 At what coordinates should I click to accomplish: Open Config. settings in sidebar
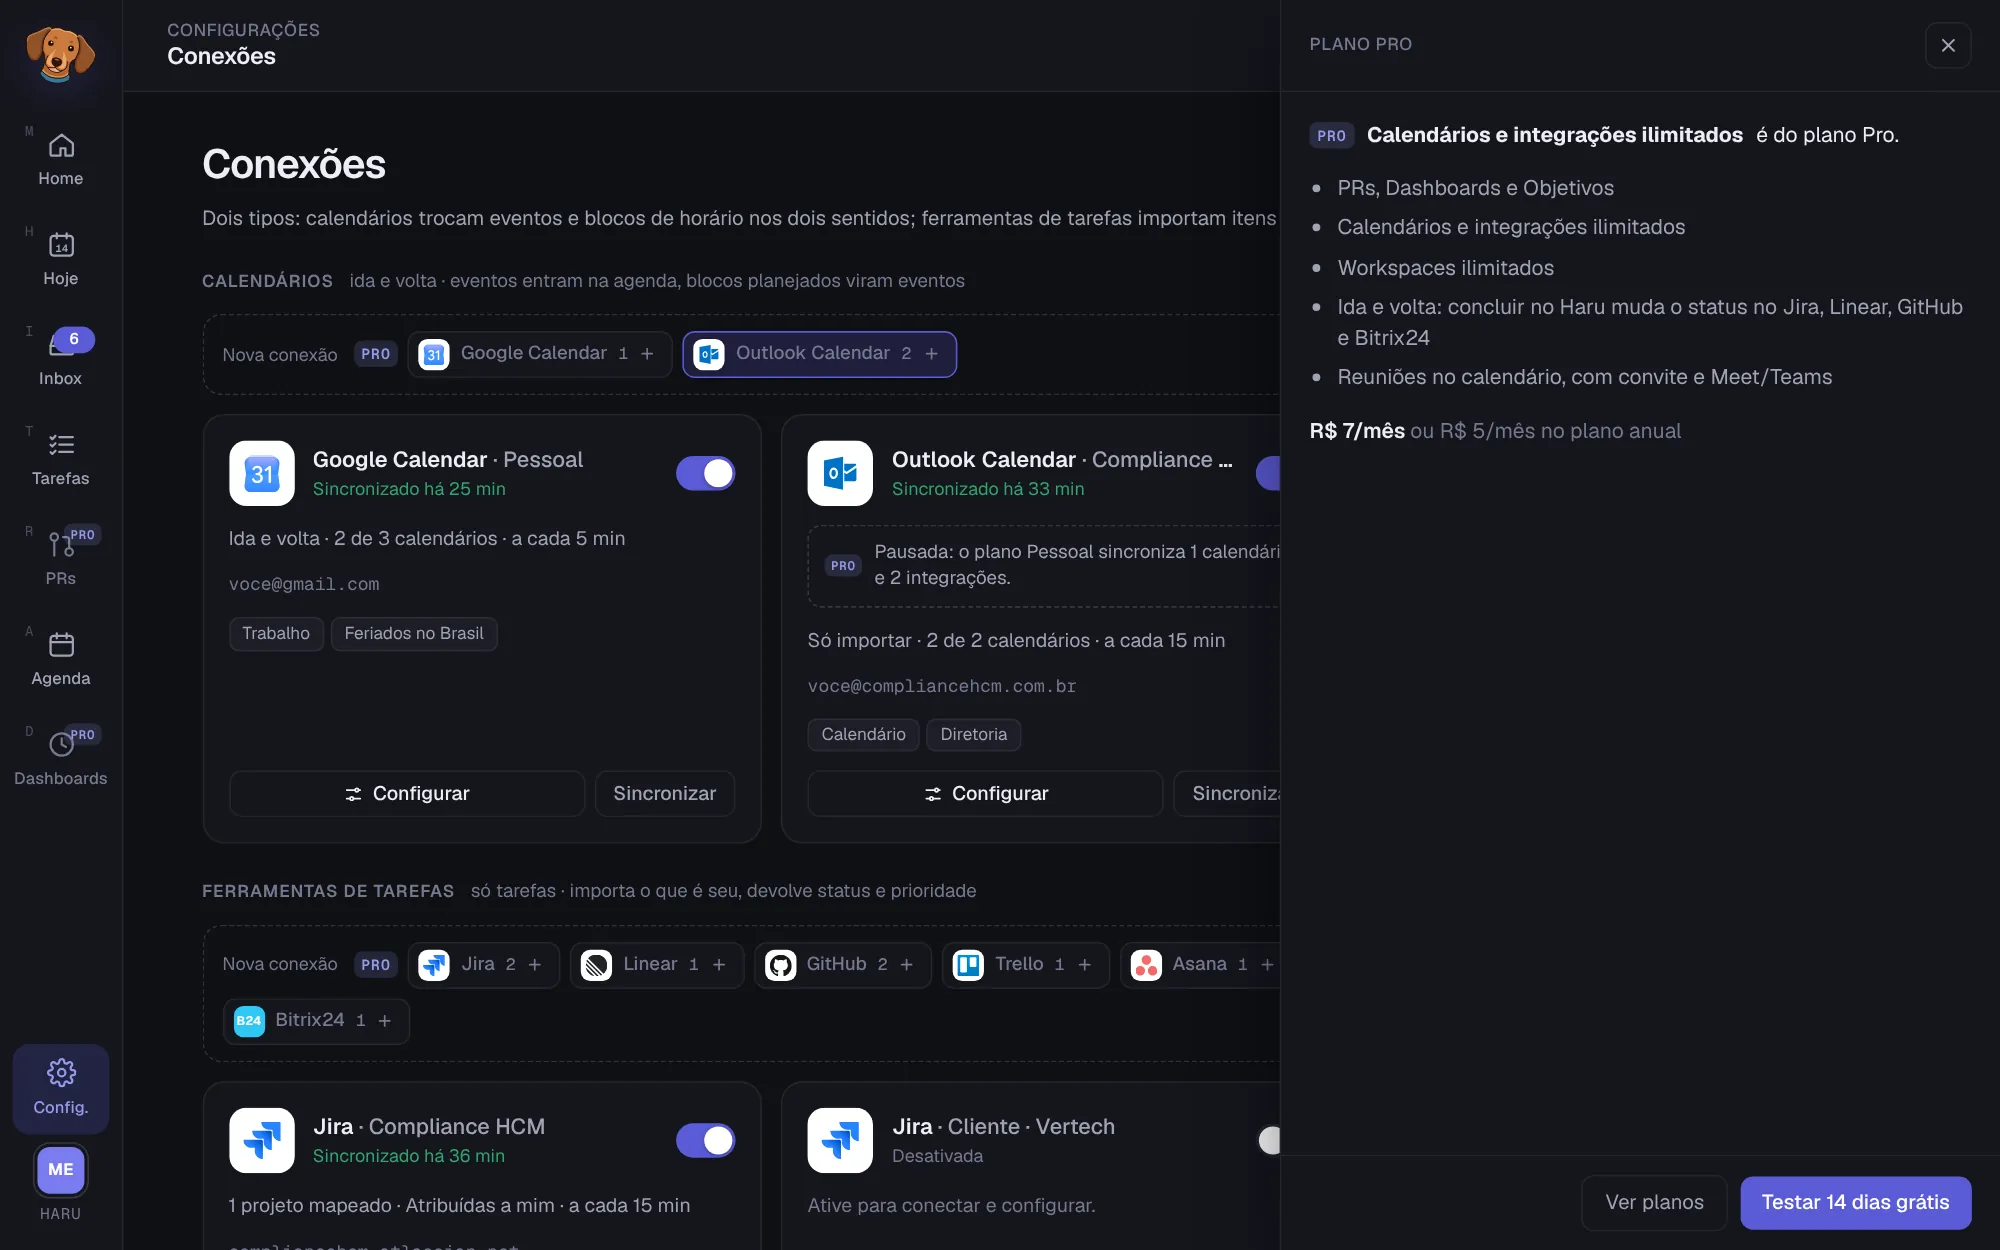[60, 1088]
